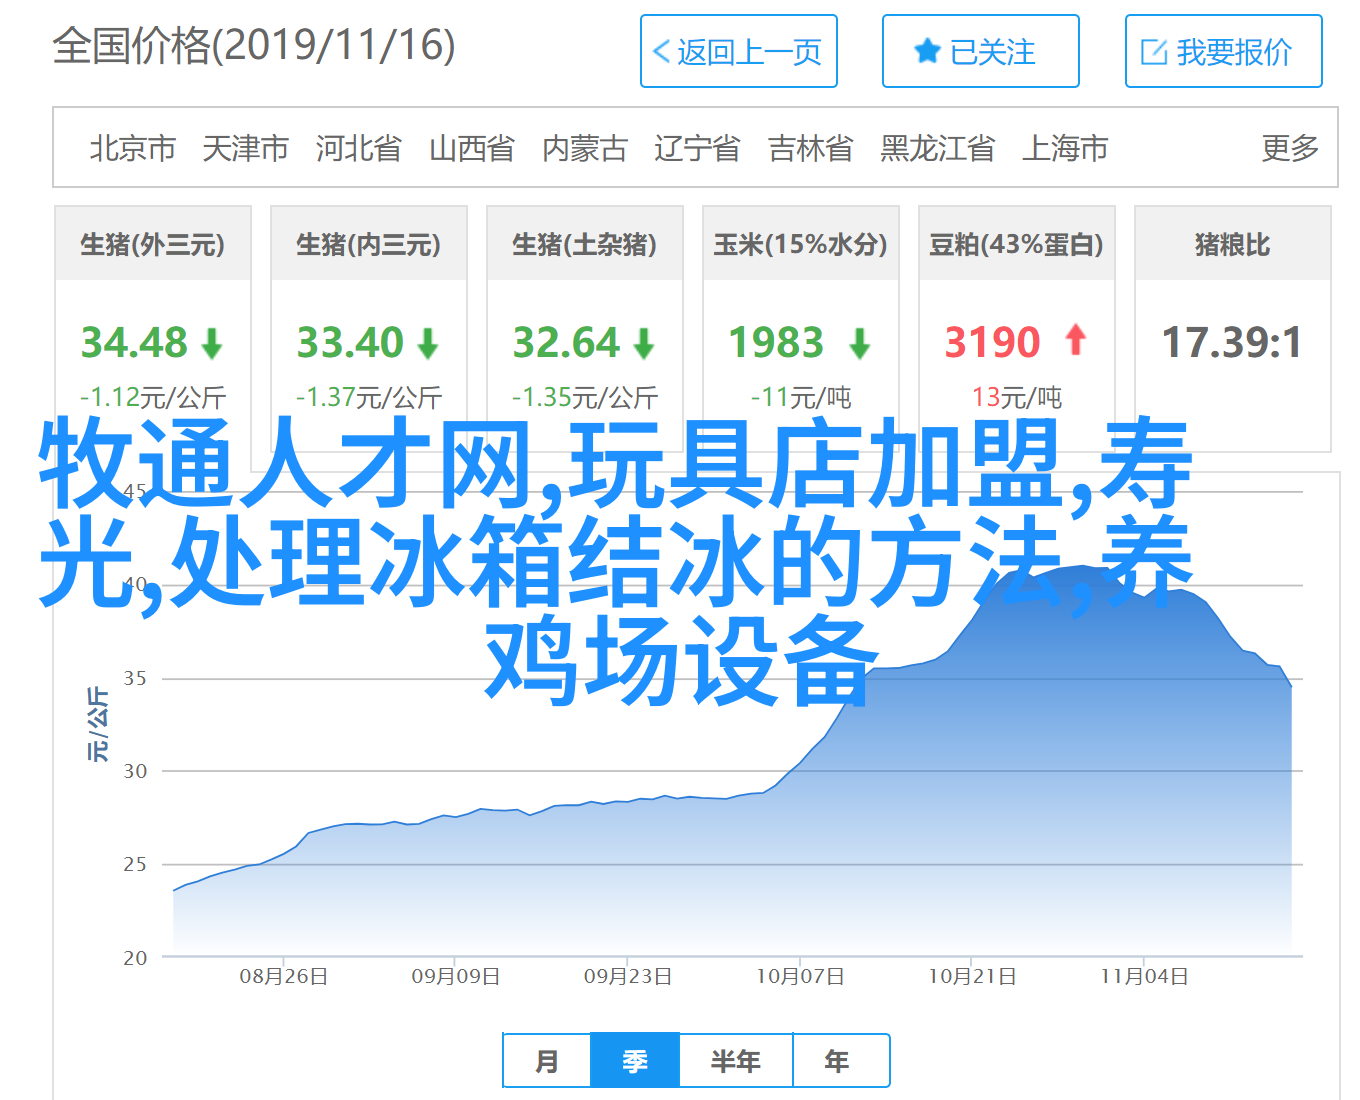The width and height of the screenshot is (1360, 1100).
Task: Click green down arrow beside 33.40
Action: 428,344
